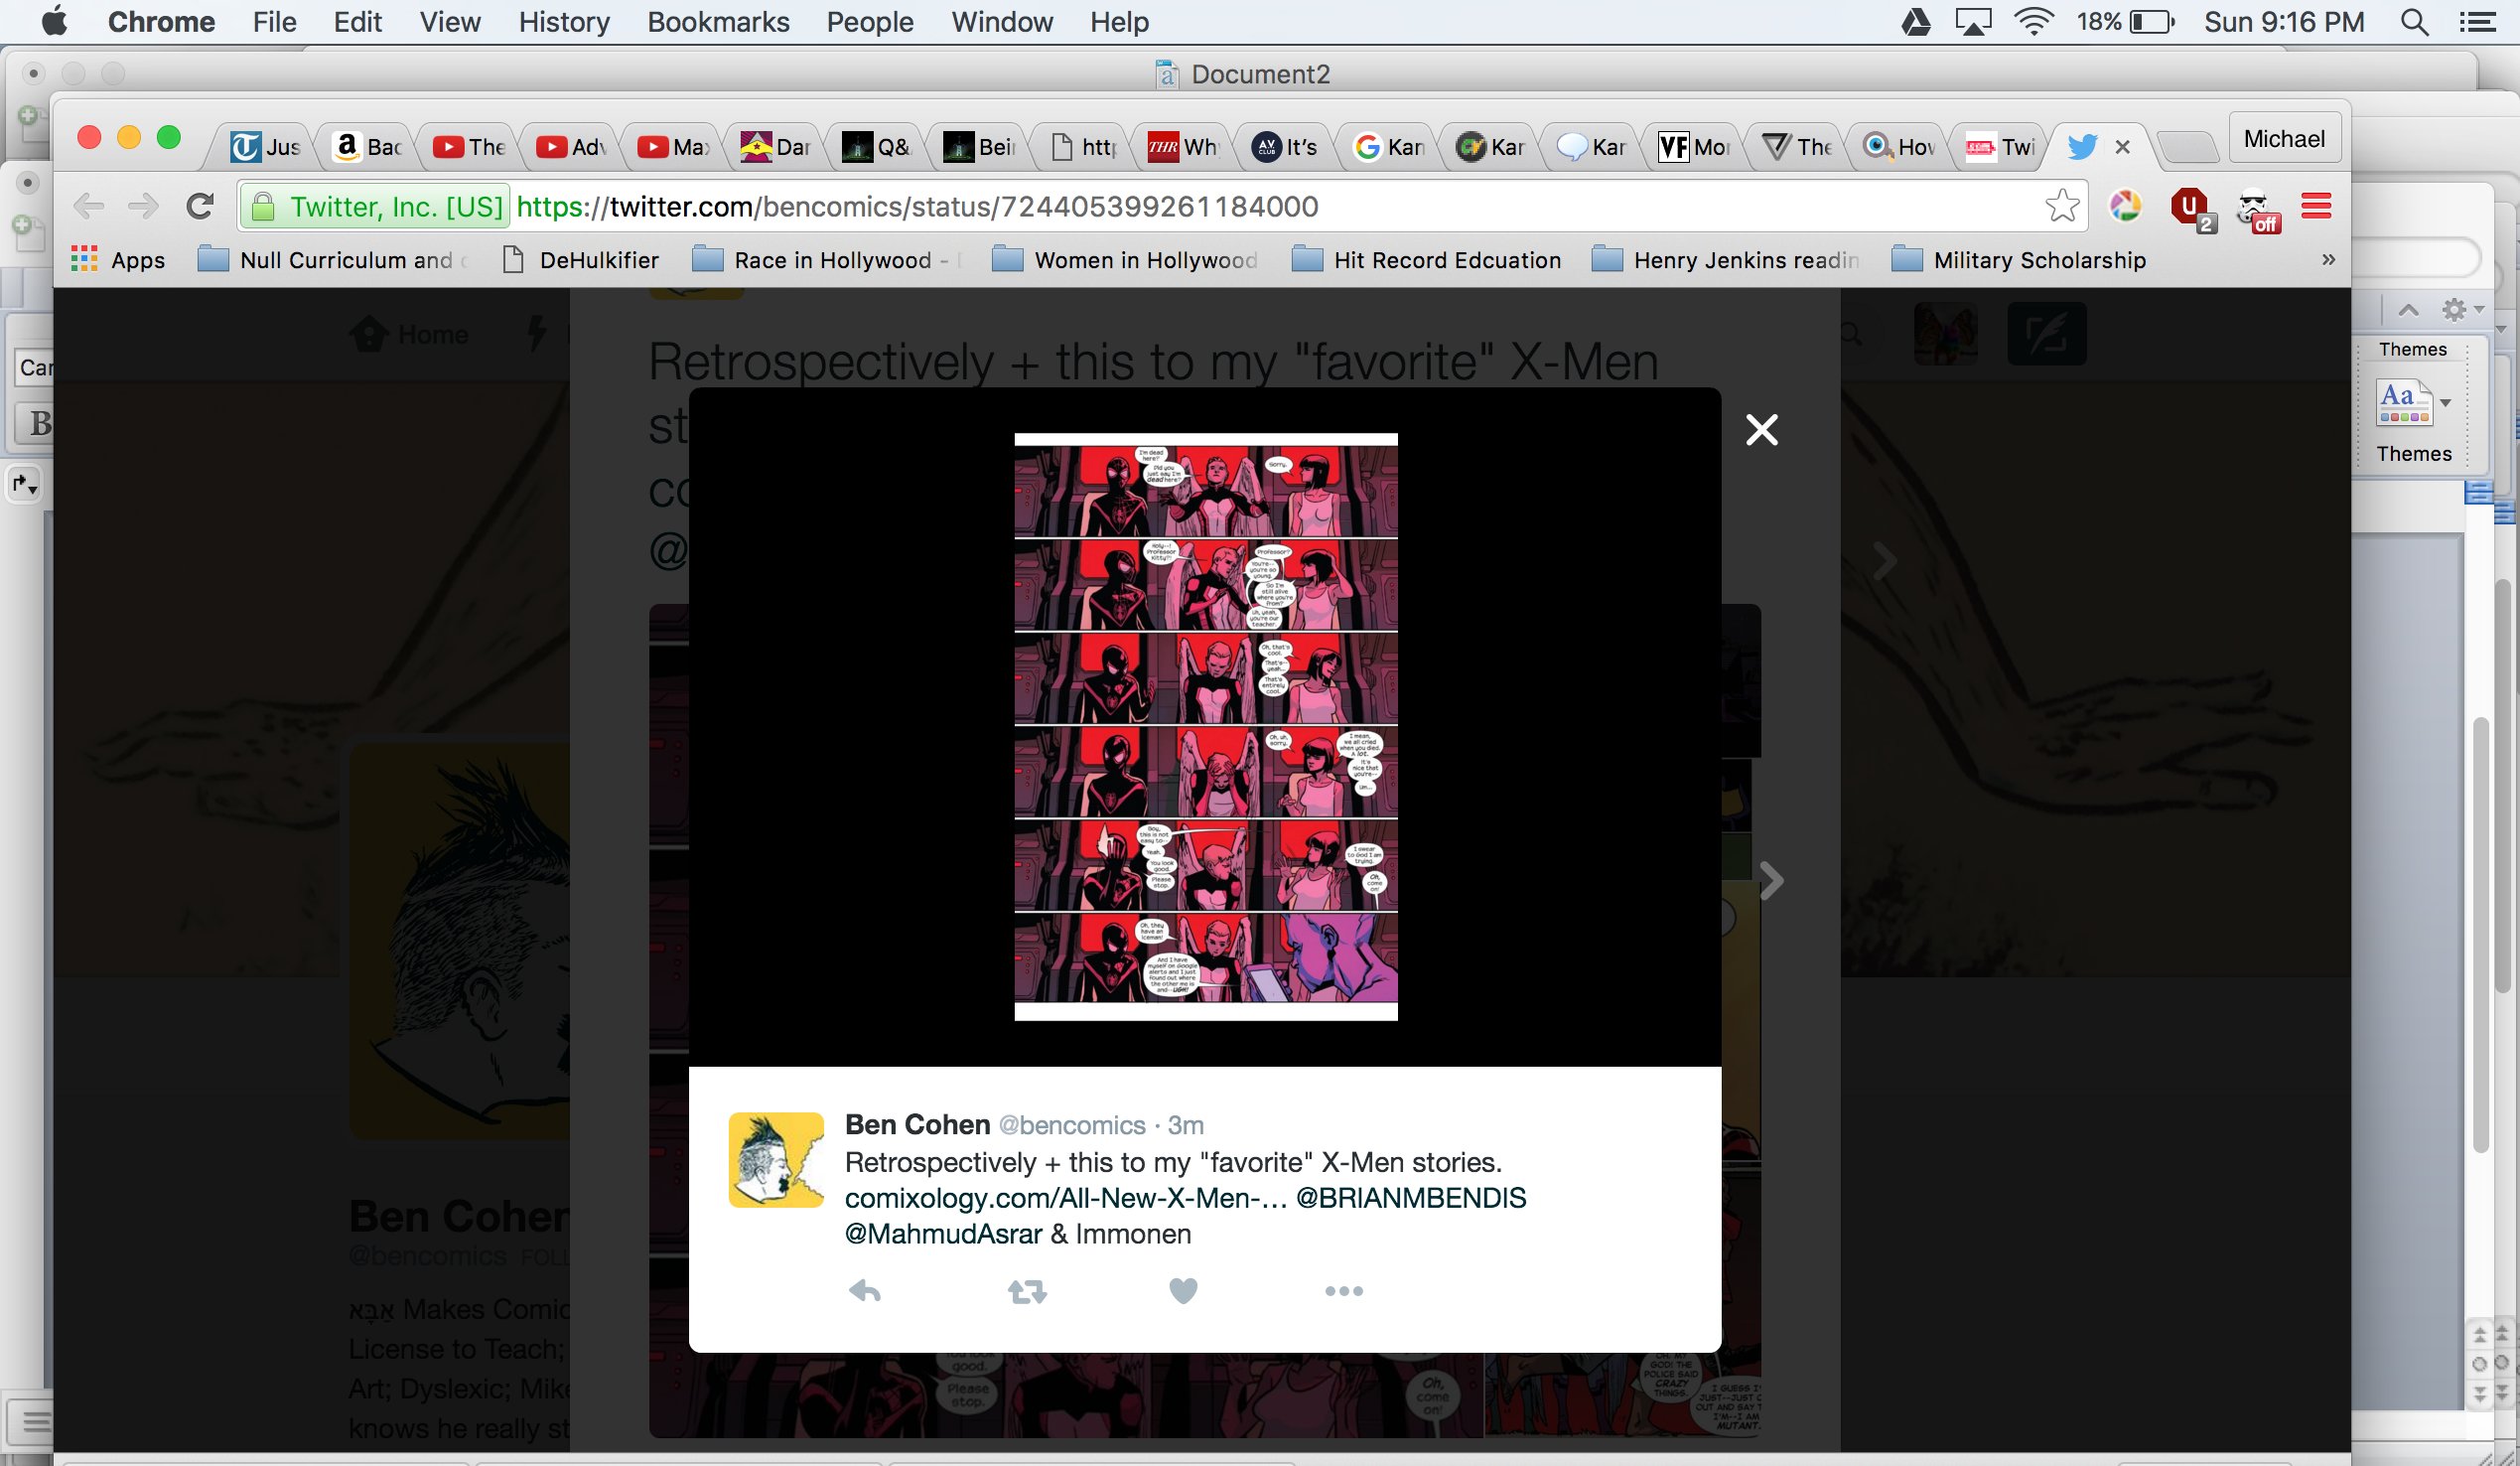Open the @BRIANMBENDIS mention link
Image resolution: width=2520 pixels, height=1466 pixels.
pyautogui.click(x=1410, y=1198)
